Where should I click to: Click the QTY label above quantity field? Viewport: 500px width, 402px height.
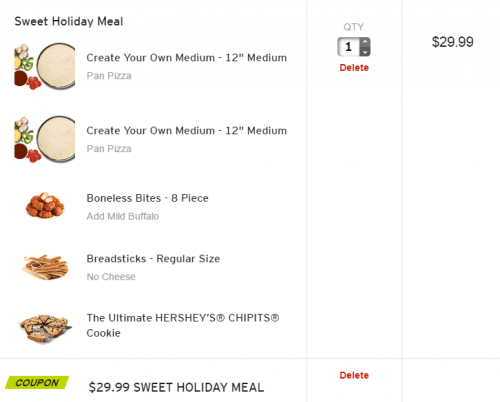click(353, 27)
